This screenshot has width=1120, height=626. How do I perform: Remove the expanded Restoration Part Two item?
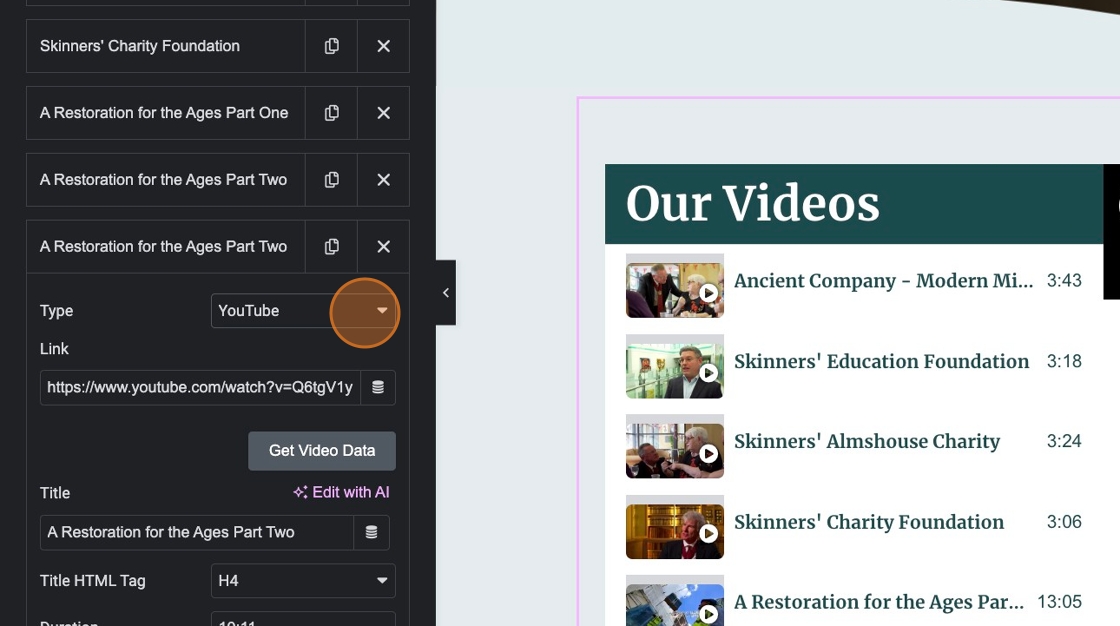pyautogui.click(x=384, y=247)
